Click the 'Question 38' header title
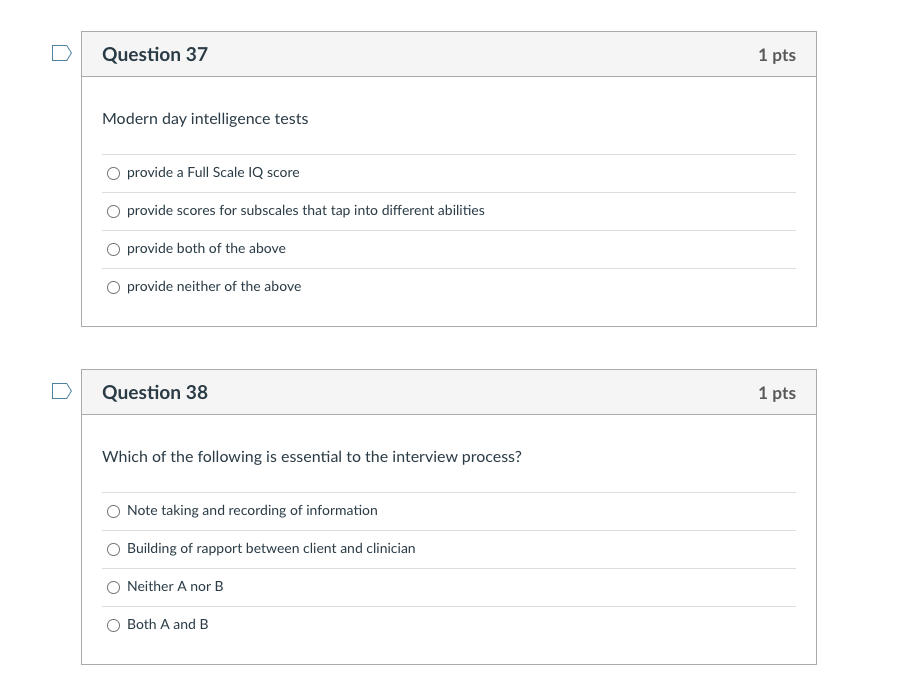The image size is (898, 692). (154, 392)
